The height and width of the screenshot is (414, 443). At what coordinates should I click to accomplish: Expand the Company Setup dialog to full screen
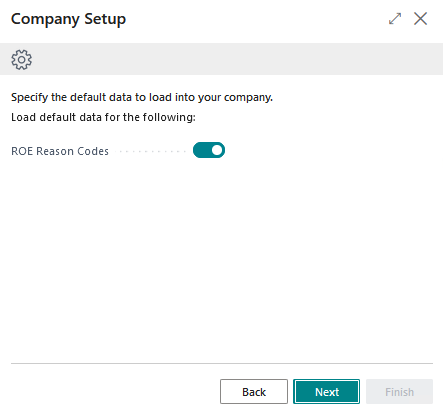395,19
